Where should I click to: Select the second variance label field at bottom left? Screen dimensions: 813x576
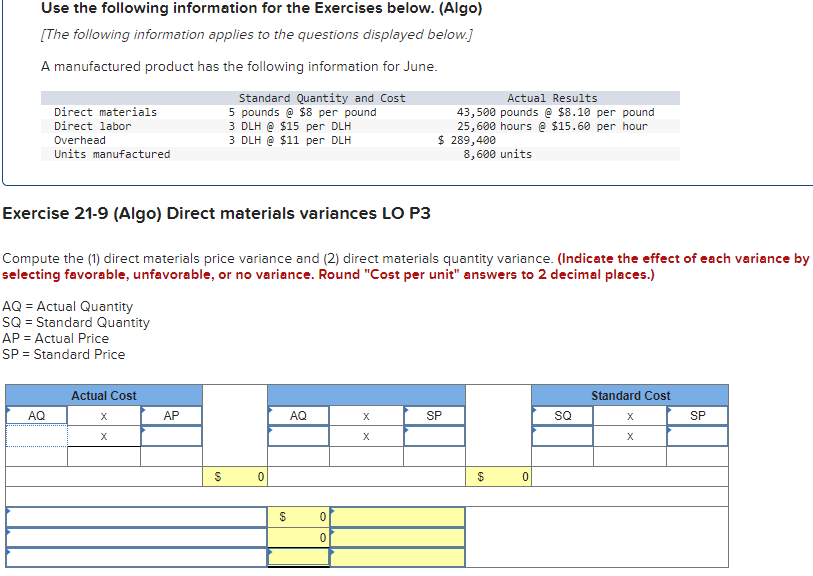[135, 537]
